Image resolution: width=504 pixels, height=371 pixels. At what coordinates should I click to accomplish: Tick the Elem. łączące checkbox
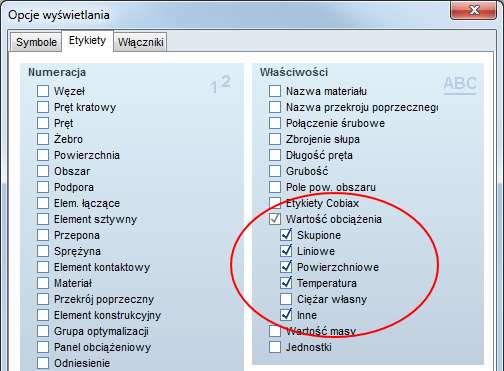[x=43, y=203]
